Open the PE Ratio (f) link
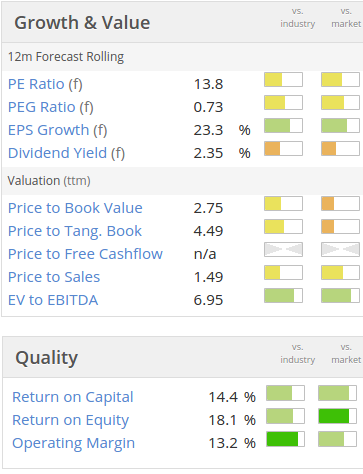This screenshot has width=363, height=474. click(45, 84)
